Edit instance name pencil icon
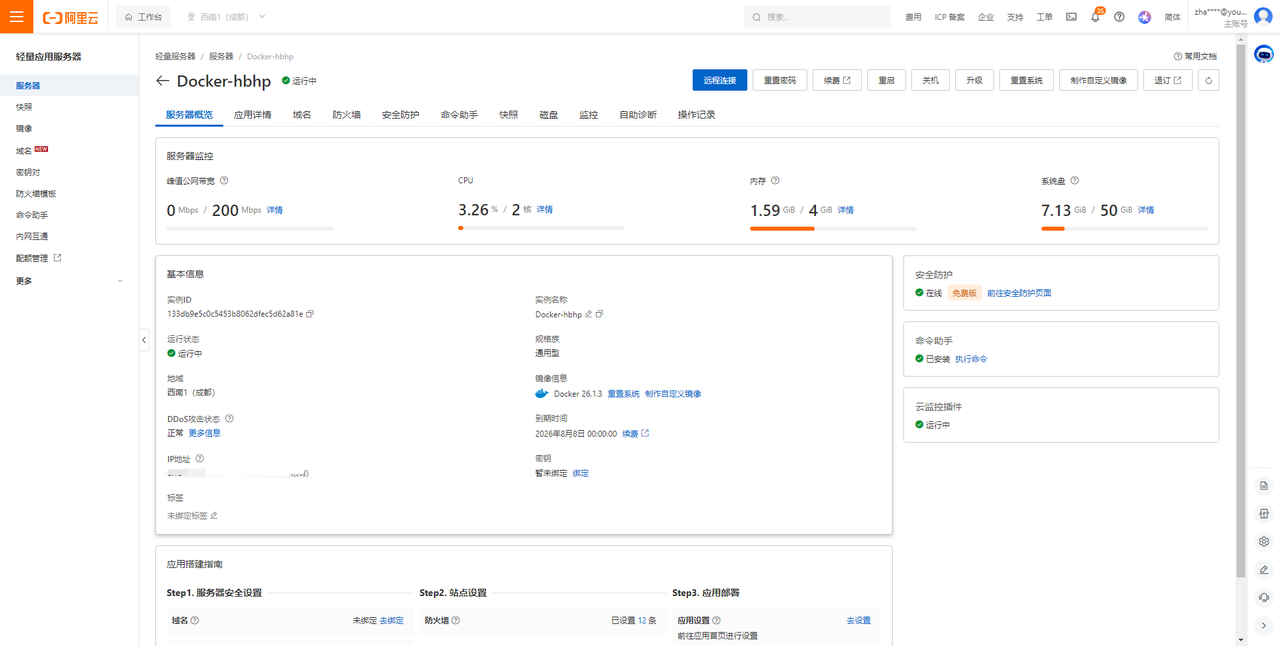 pyautogui.click(x=589, y=314)
